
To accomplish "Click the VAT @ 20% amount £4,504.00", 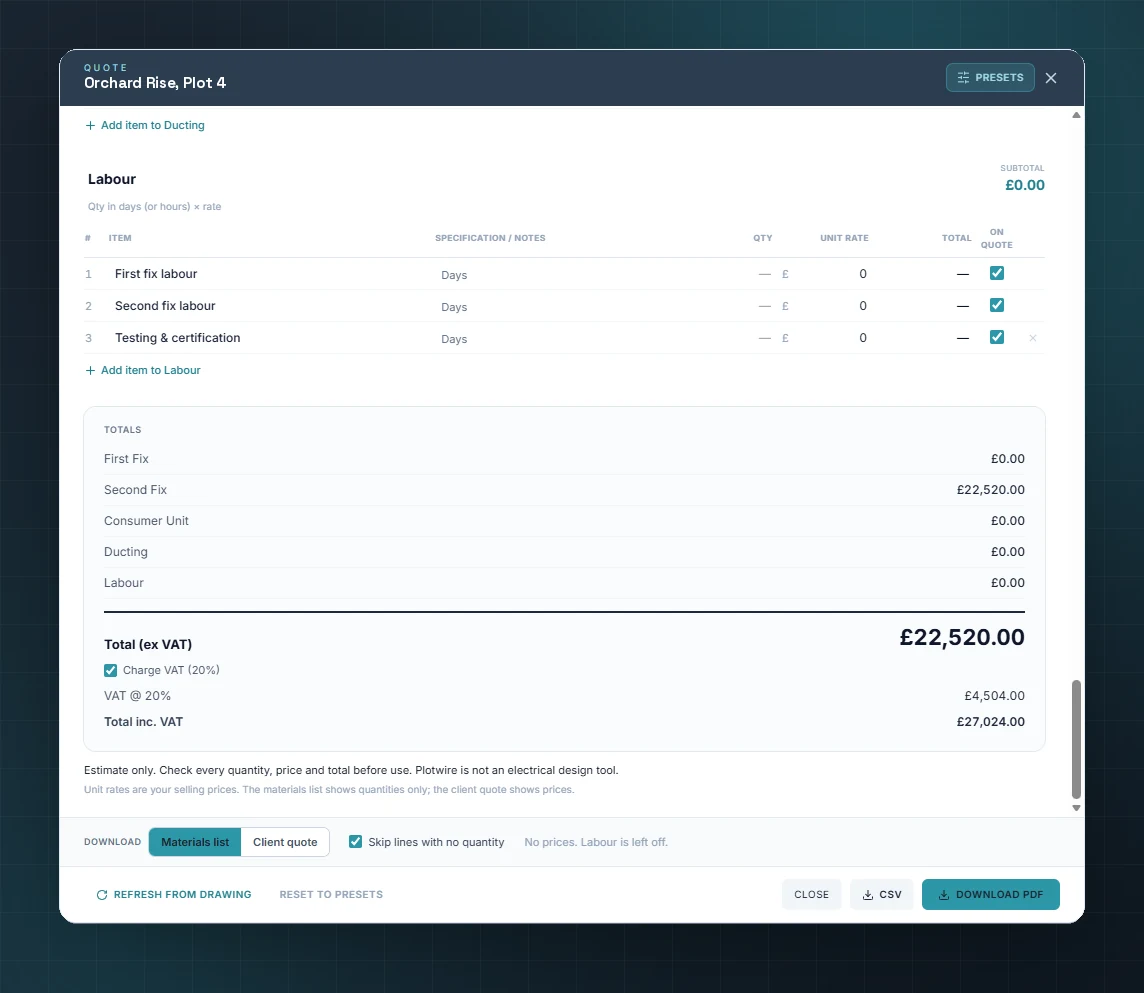I will (994, 696).
